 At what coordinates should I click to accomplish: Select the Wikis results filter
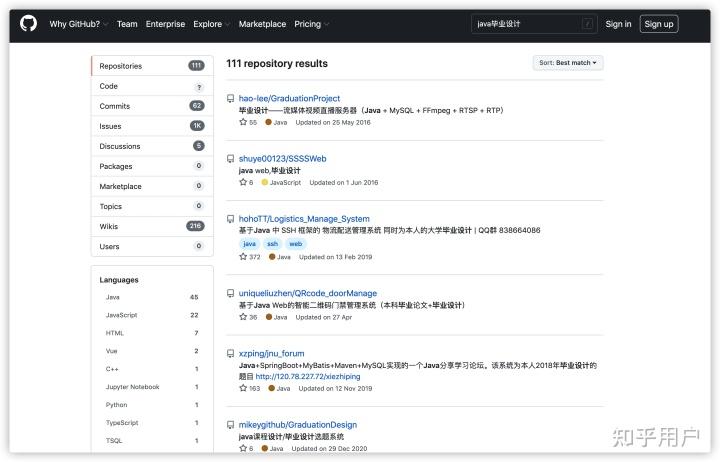click(x=152, y=226)
